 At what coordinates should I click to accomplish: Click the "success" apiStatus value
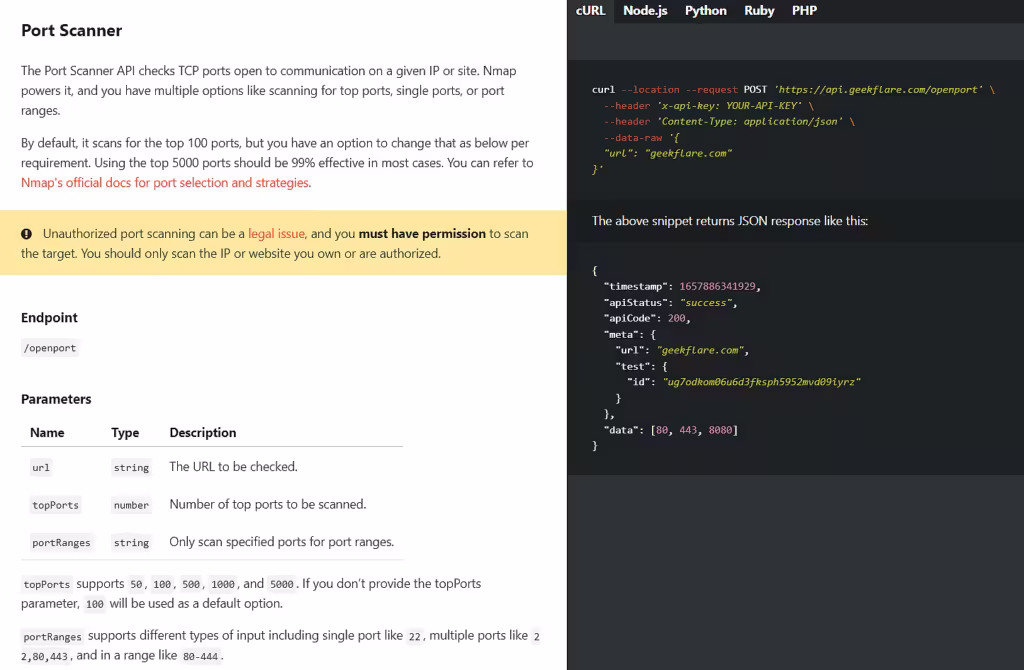(x=706, y=303)
